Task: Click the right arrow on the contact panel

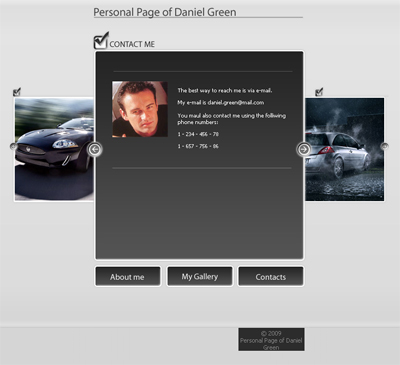Action: click(x=304, y=149)
